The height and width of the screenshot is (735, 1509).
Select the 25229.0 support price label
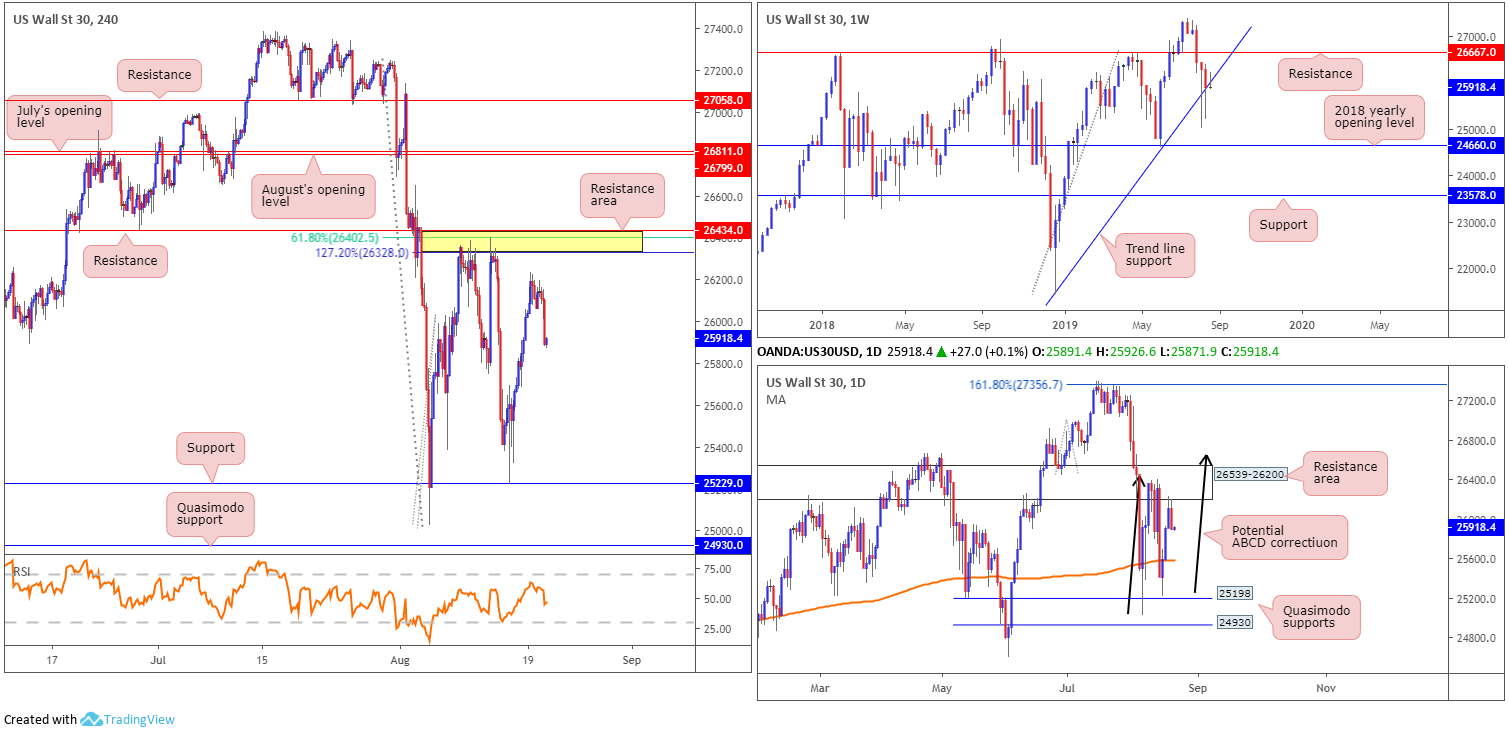coord(722,483)
